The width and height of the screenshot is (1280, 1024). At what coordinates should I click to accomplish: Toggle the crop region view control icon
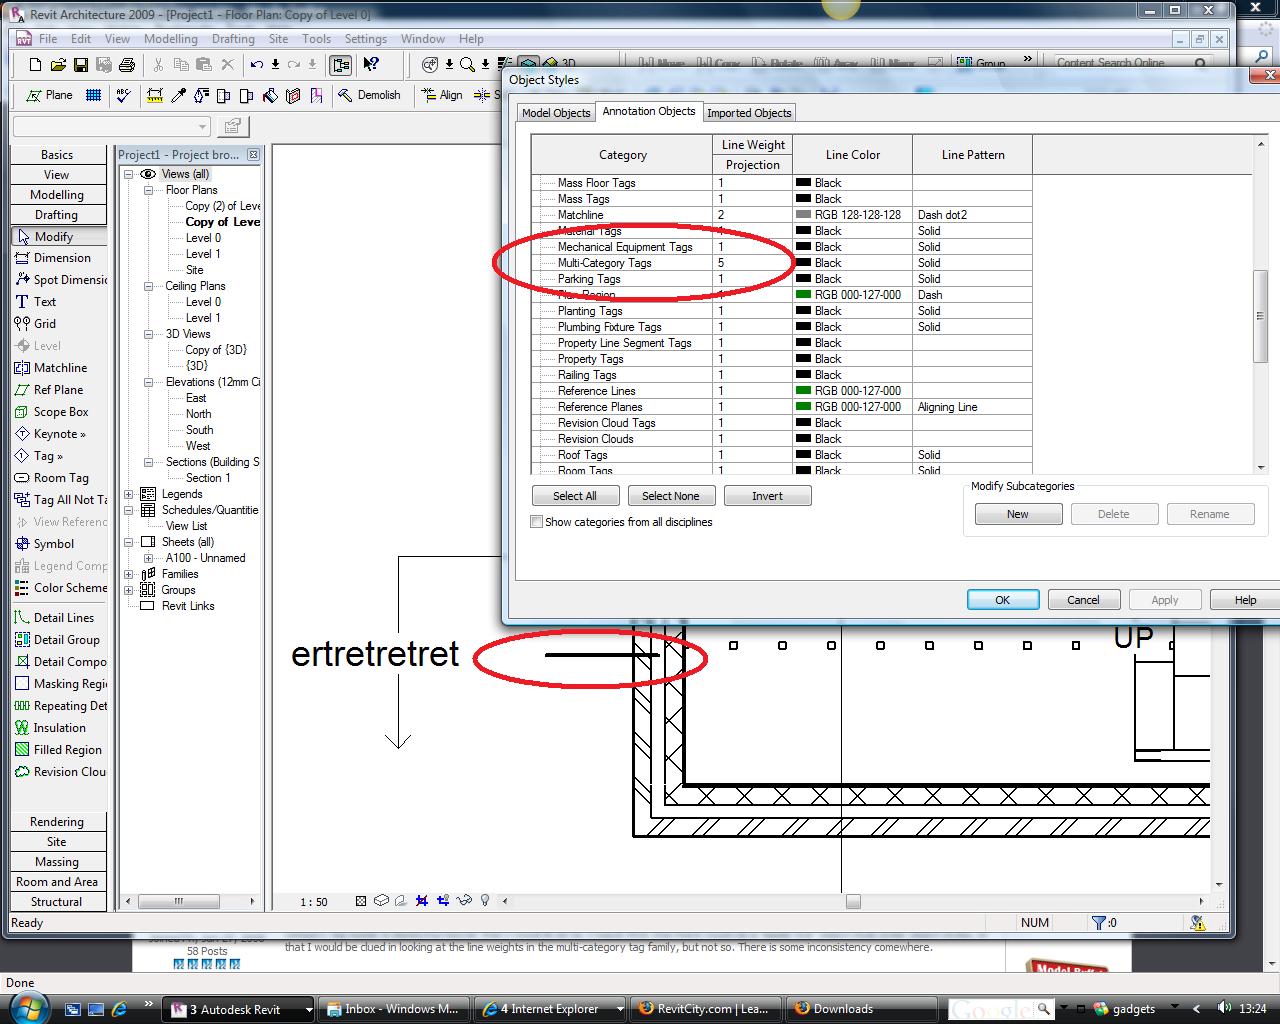tap(421, 901)
